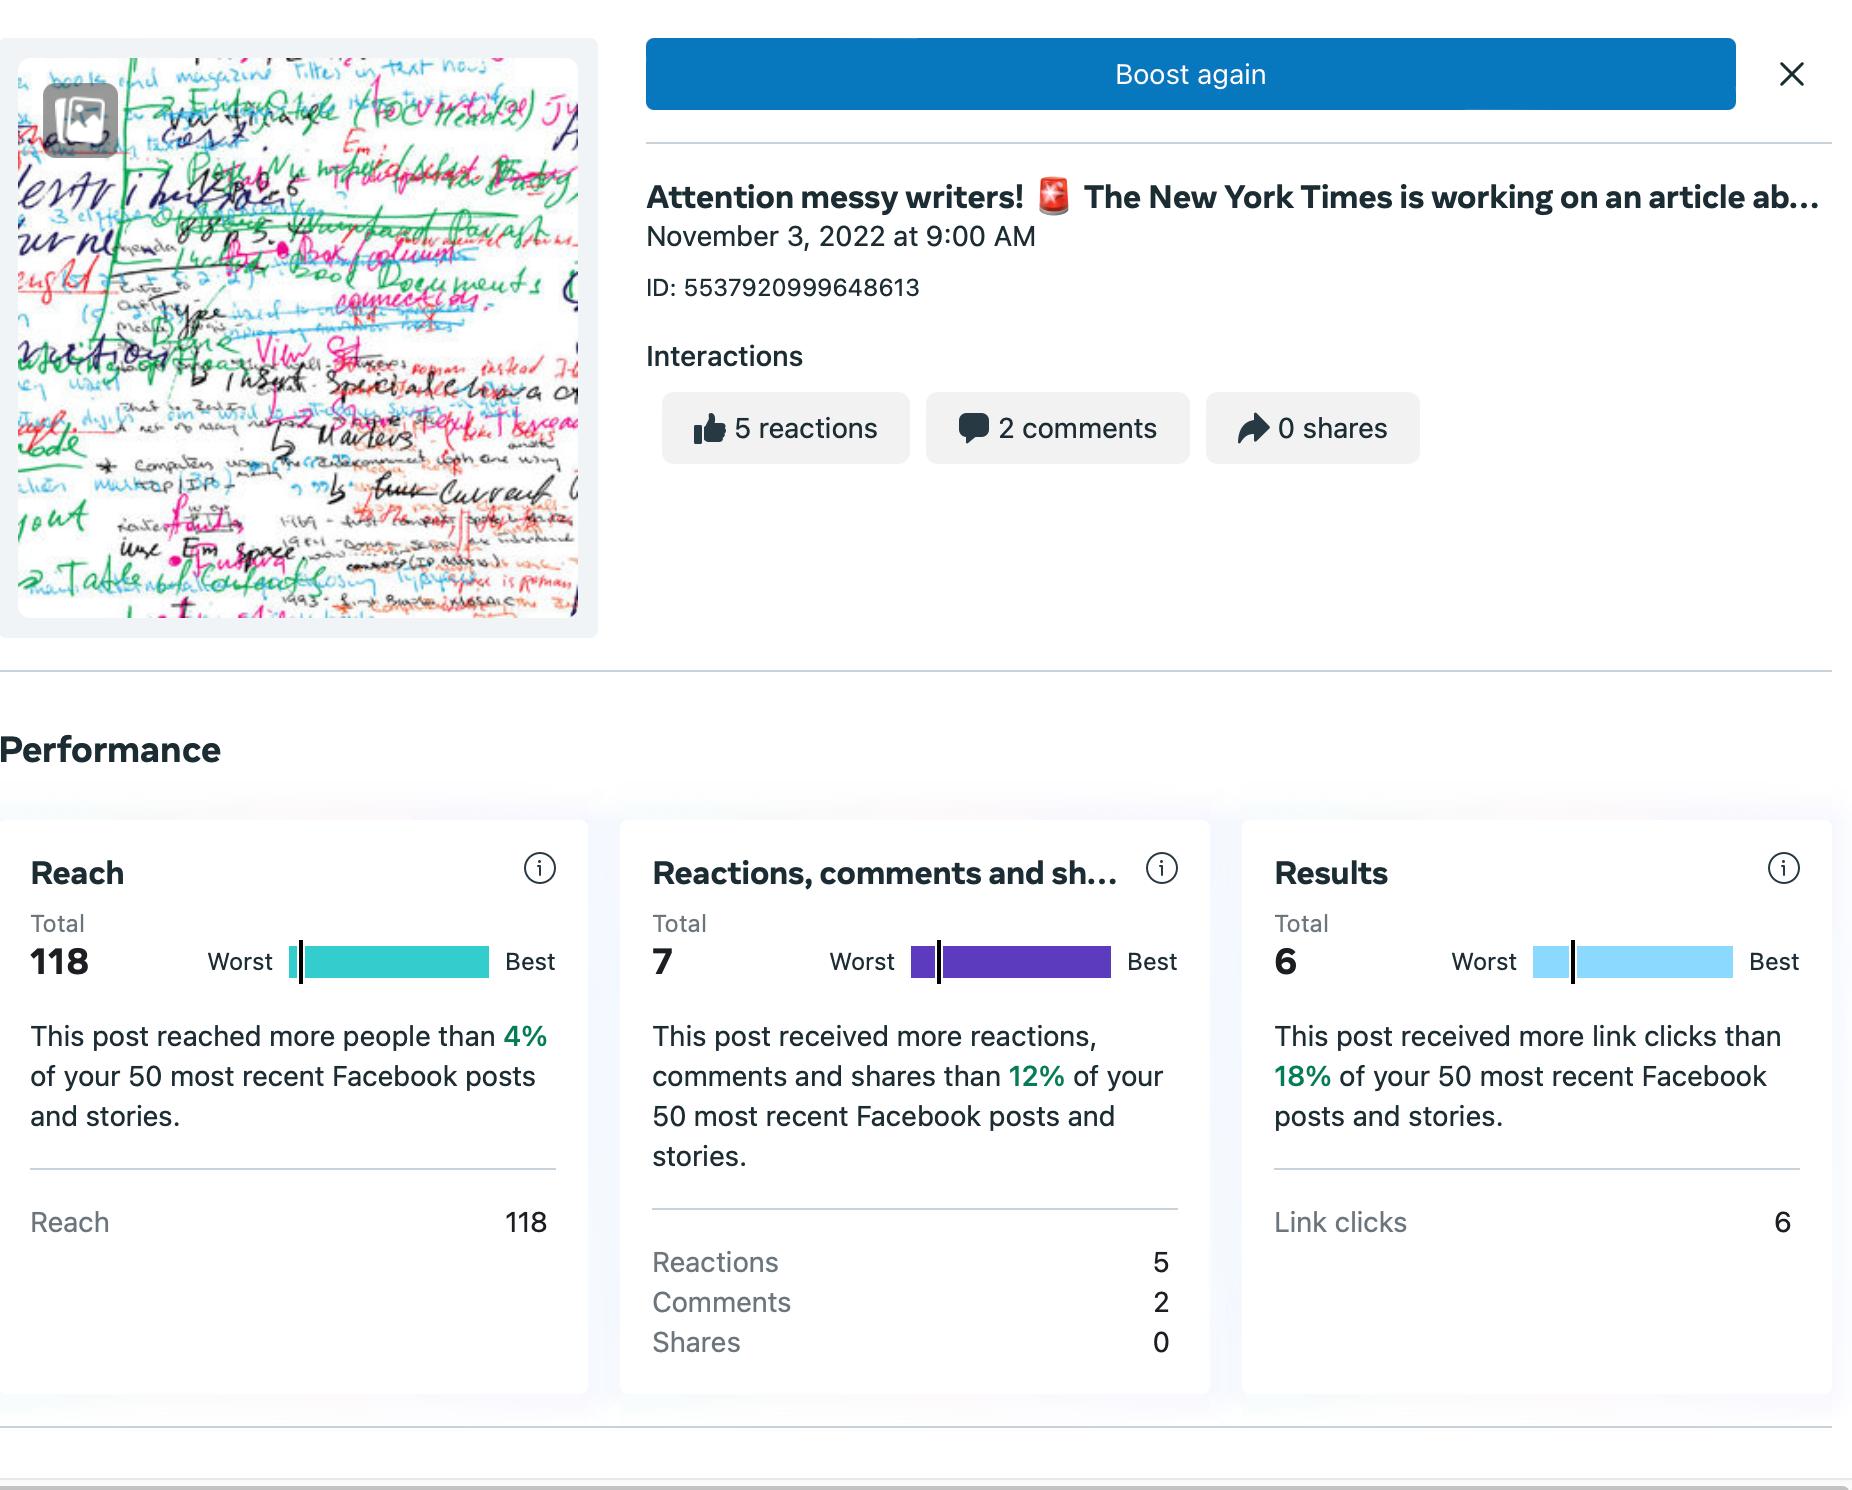Click the Boost again button

tap(1190, 74)
